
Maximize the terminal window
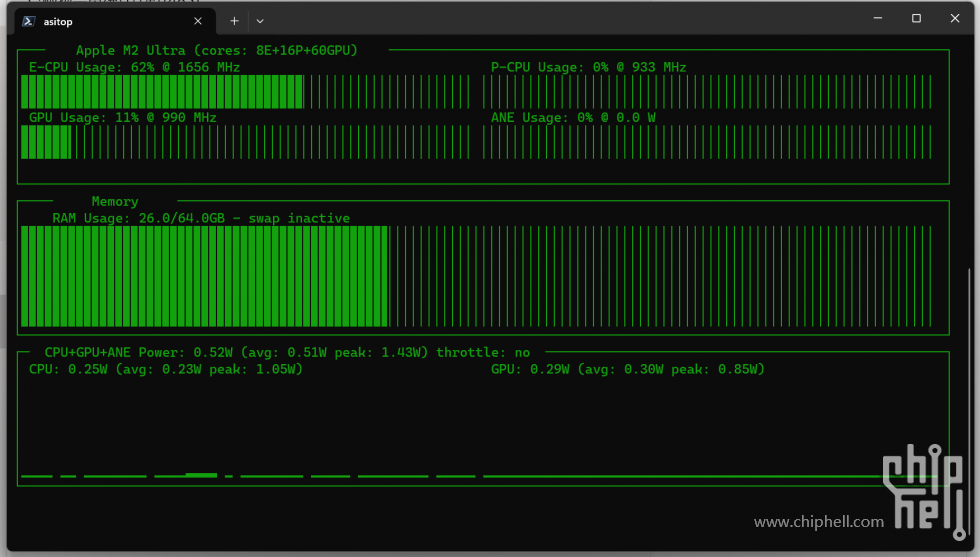pos(916,18)
